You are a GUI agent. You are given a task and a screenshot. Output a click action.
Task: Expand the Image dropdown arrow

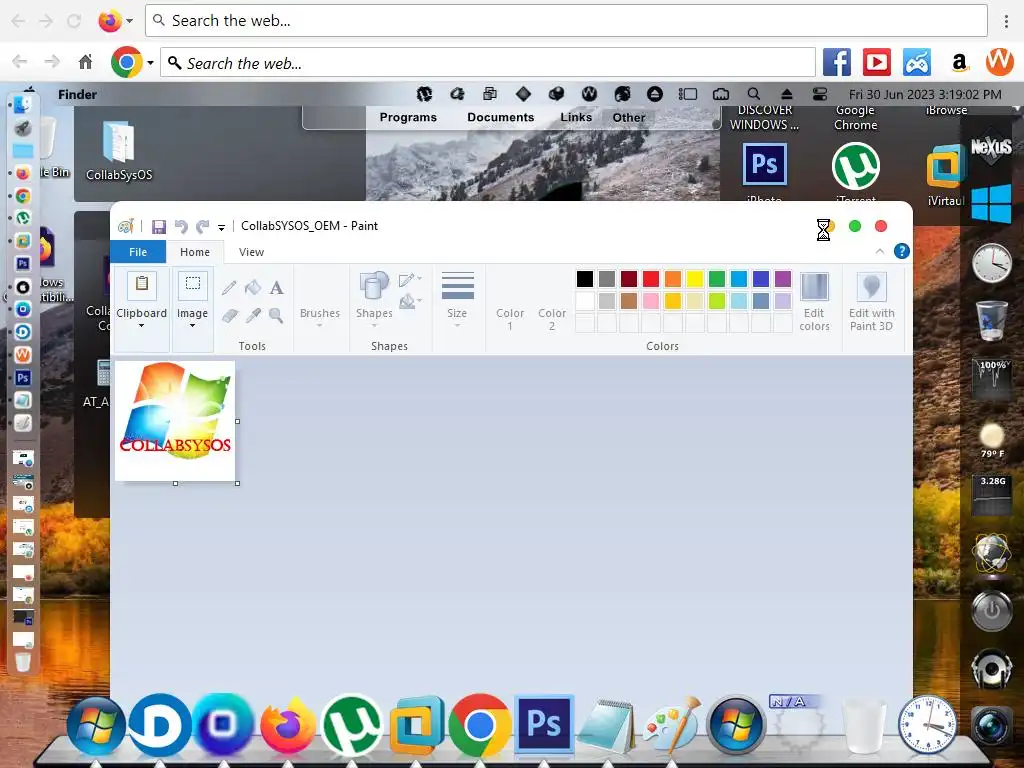pos(192,325)
